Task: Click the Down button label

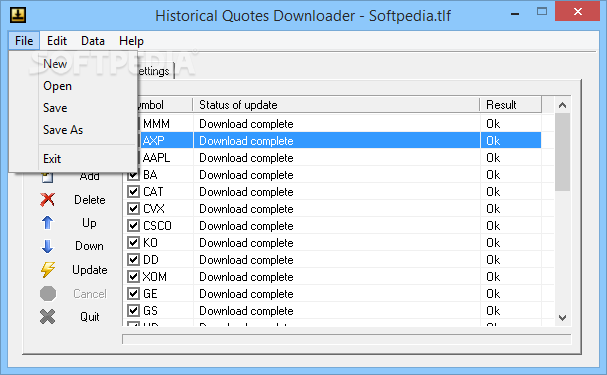Action: (x=89, y=246)
